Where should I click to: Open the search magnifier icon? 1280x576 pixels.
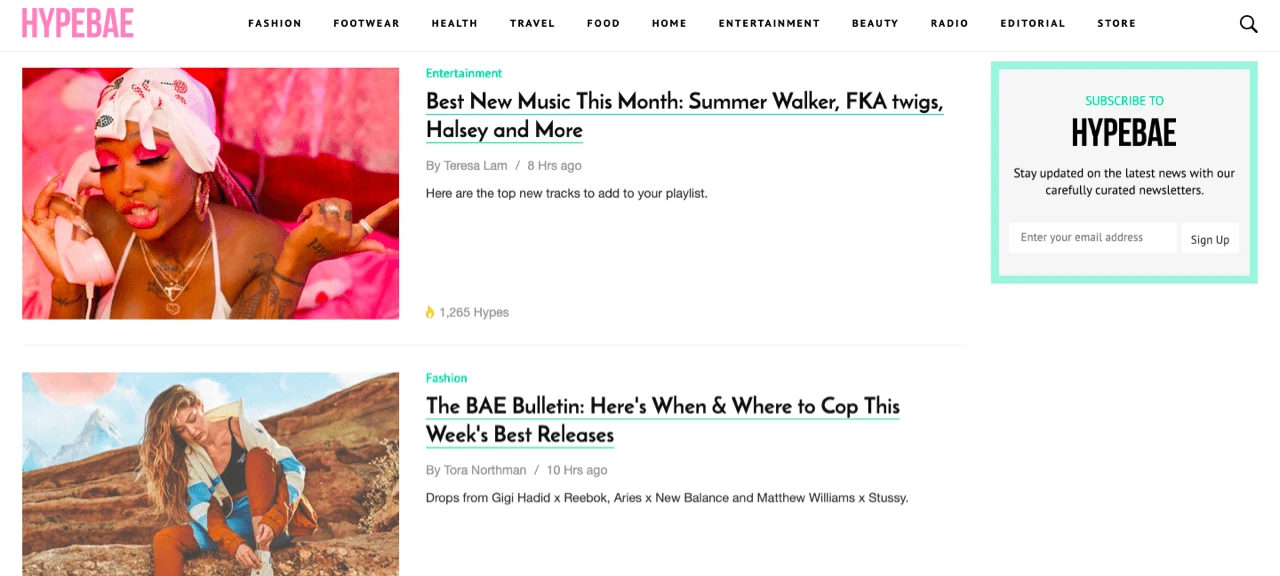click(x=1248, y=24)
